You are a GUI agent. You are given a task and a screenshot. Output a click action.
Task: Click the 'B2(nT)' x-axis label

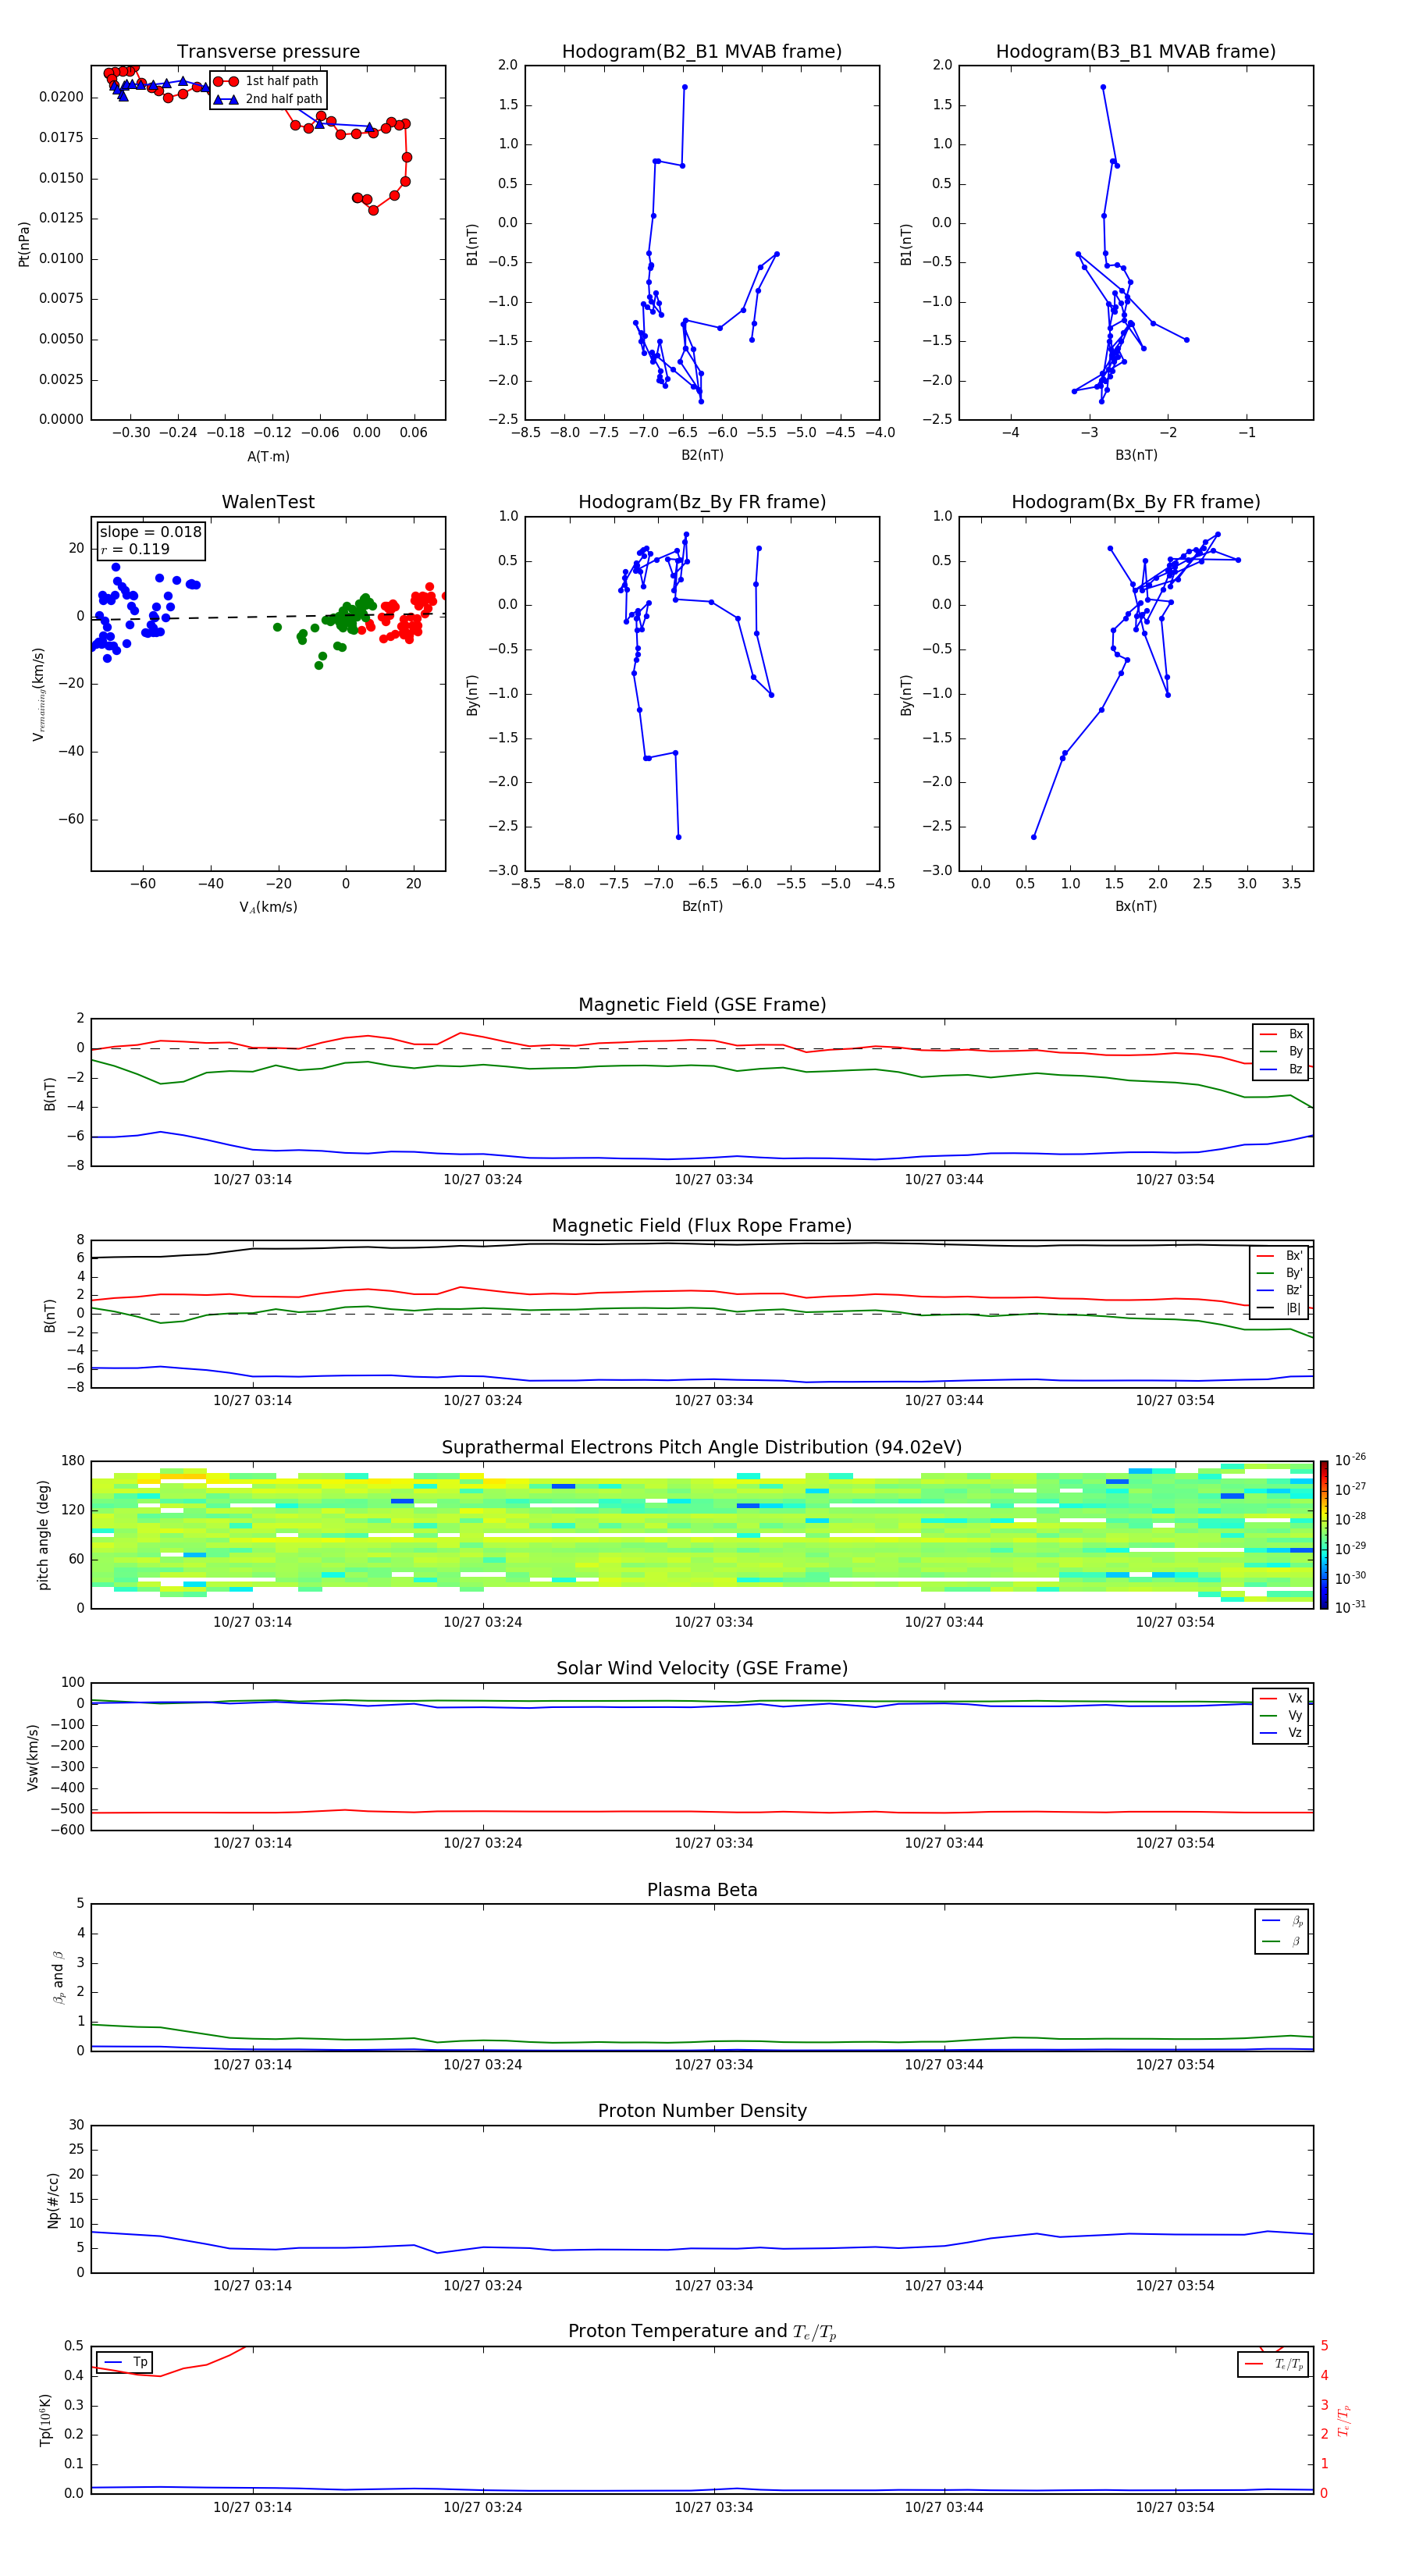point(702,455)
